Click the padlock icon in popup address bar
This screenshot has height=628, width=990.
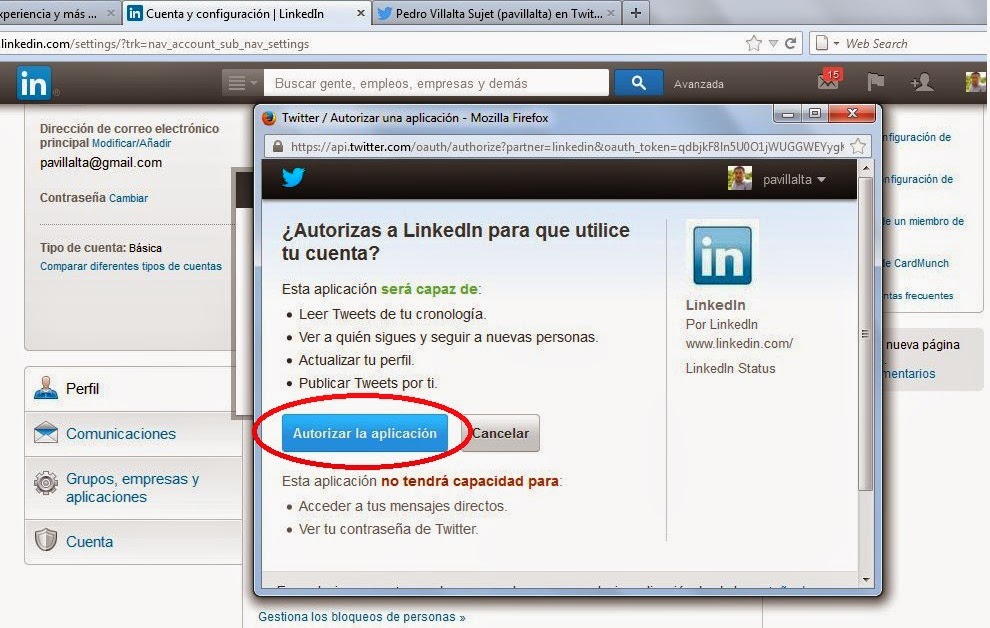point(277,146)
